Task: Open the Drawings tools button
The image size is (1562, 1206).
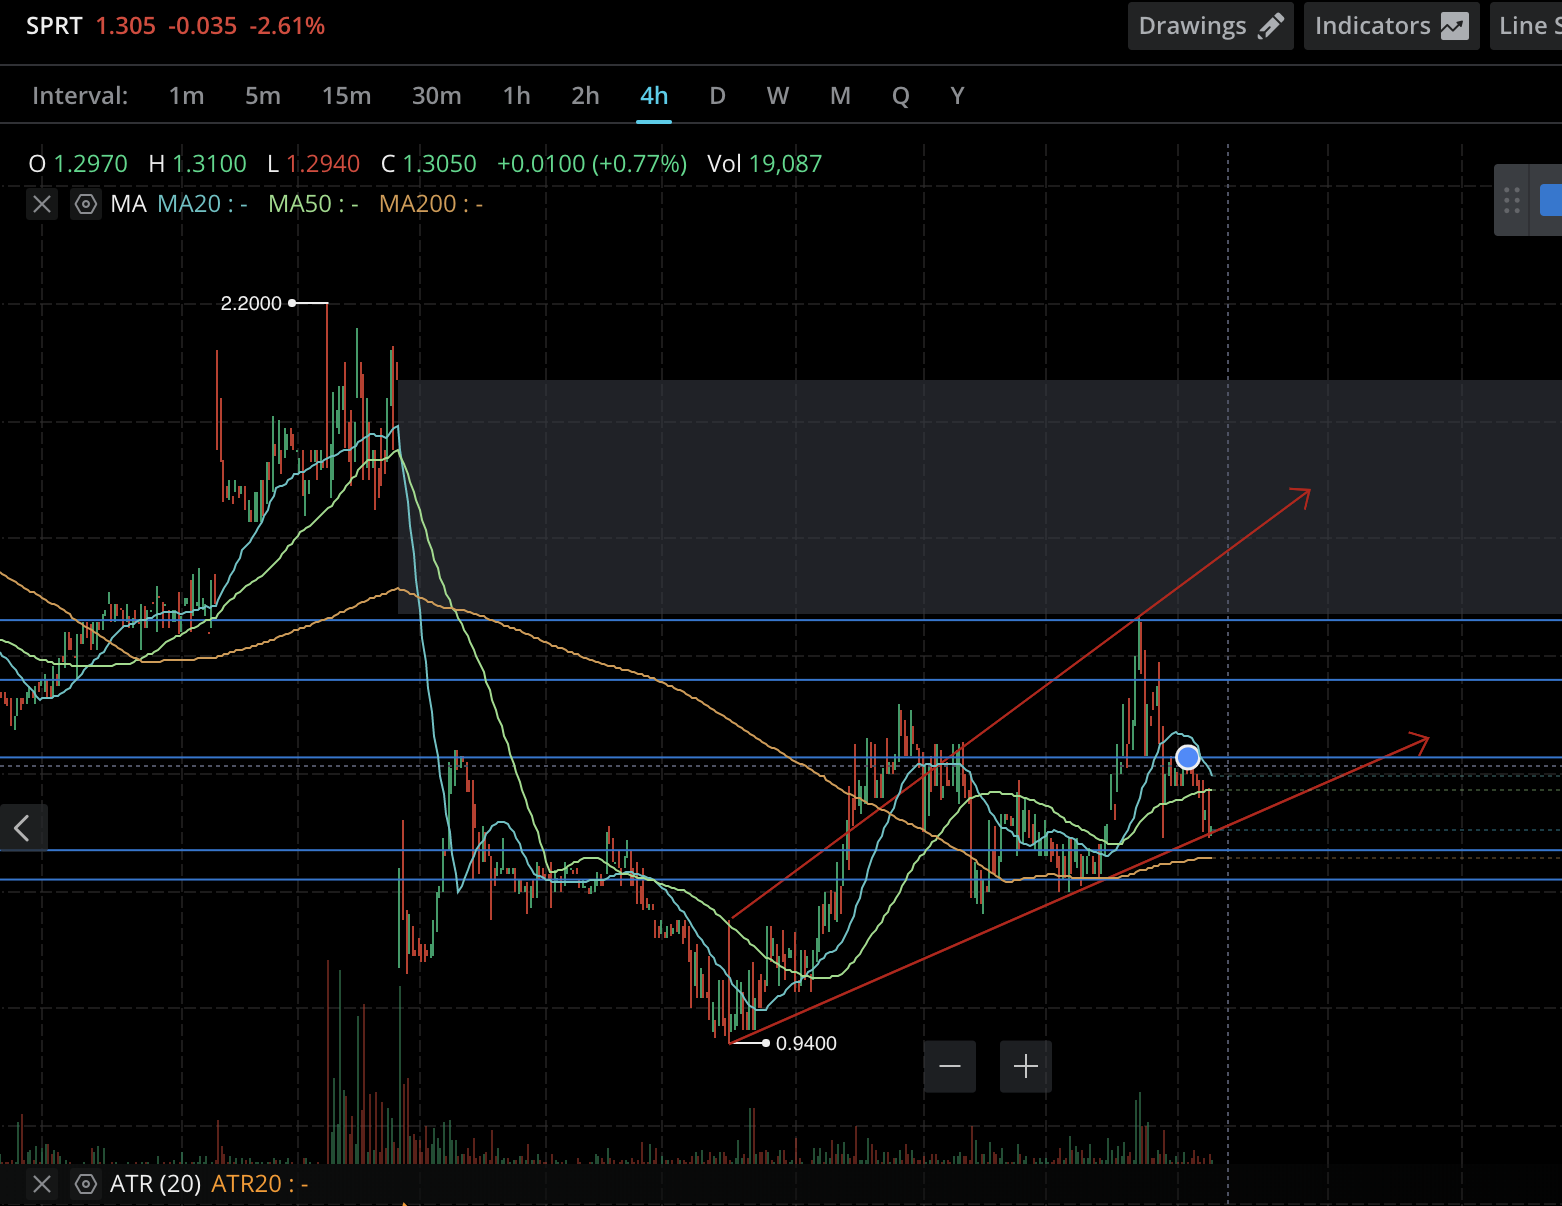Action: [x=1210, y=26]
